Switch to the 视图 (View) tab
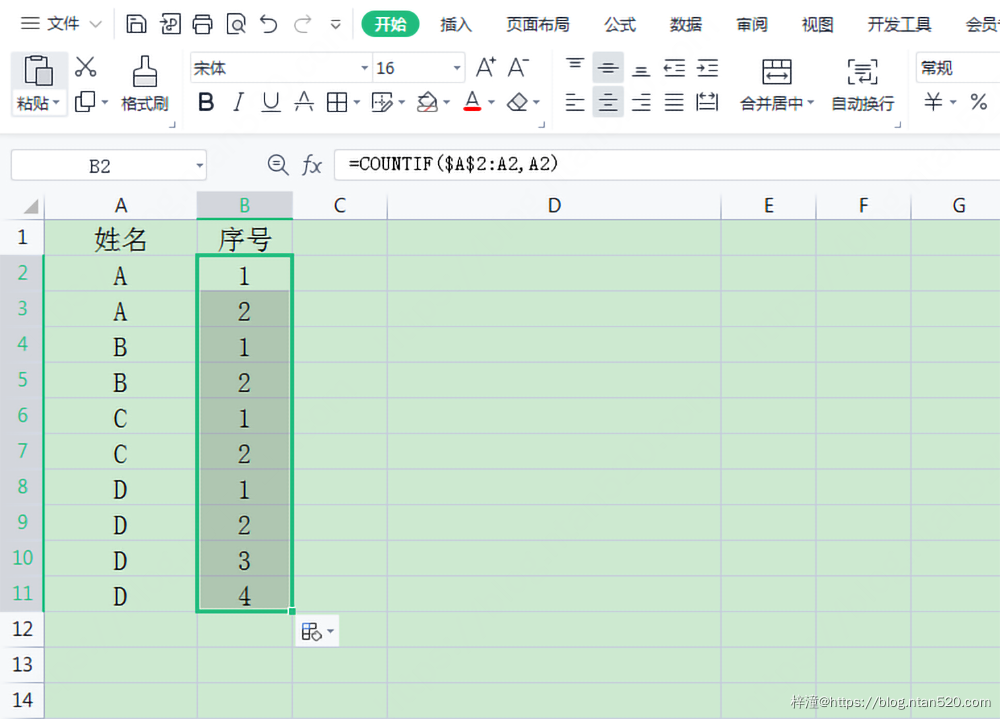 click(817, 24)
